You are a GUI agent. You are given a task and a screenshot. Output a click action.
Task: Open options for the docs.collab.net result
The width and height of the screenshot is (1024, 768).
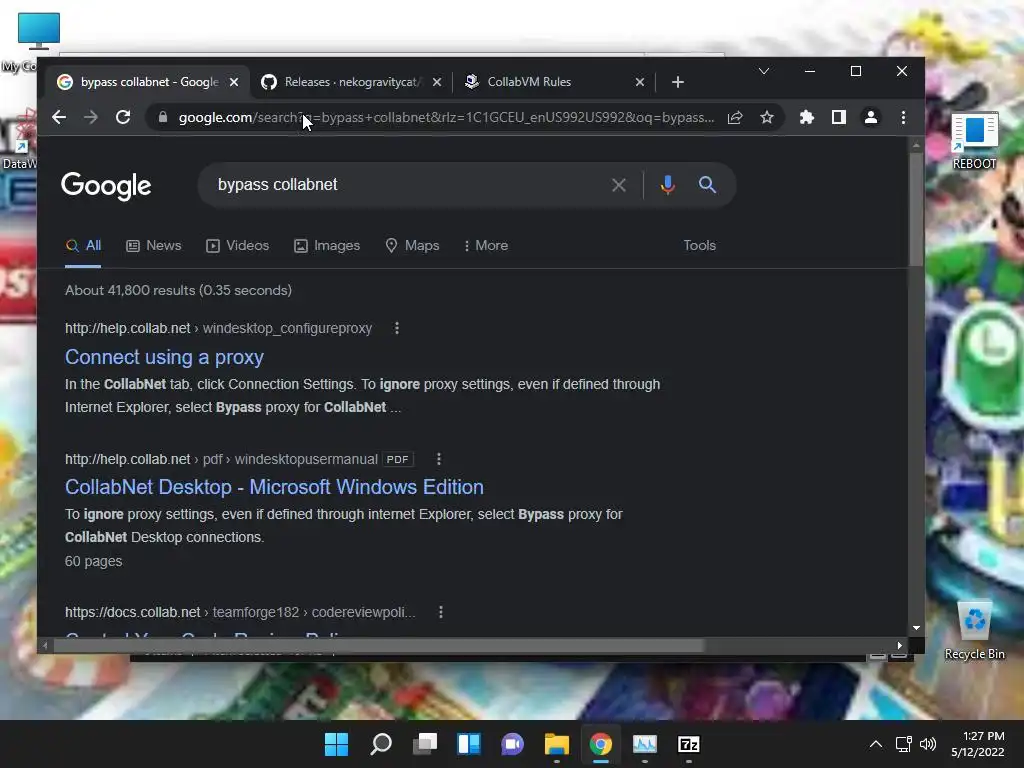pos(441,612)
